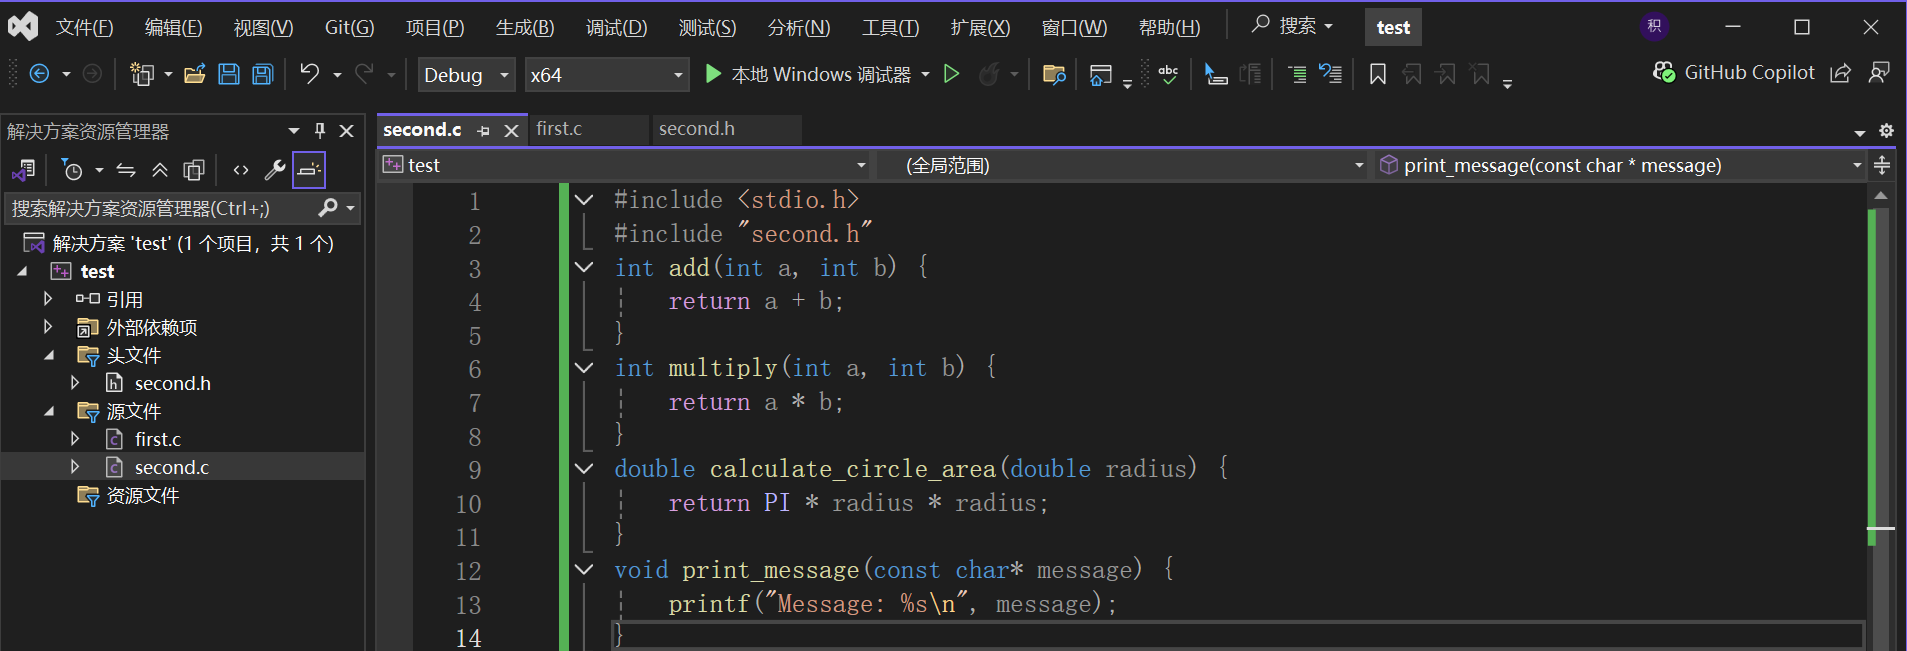Collapse print_message function at line 12

(x=584, y=569)
